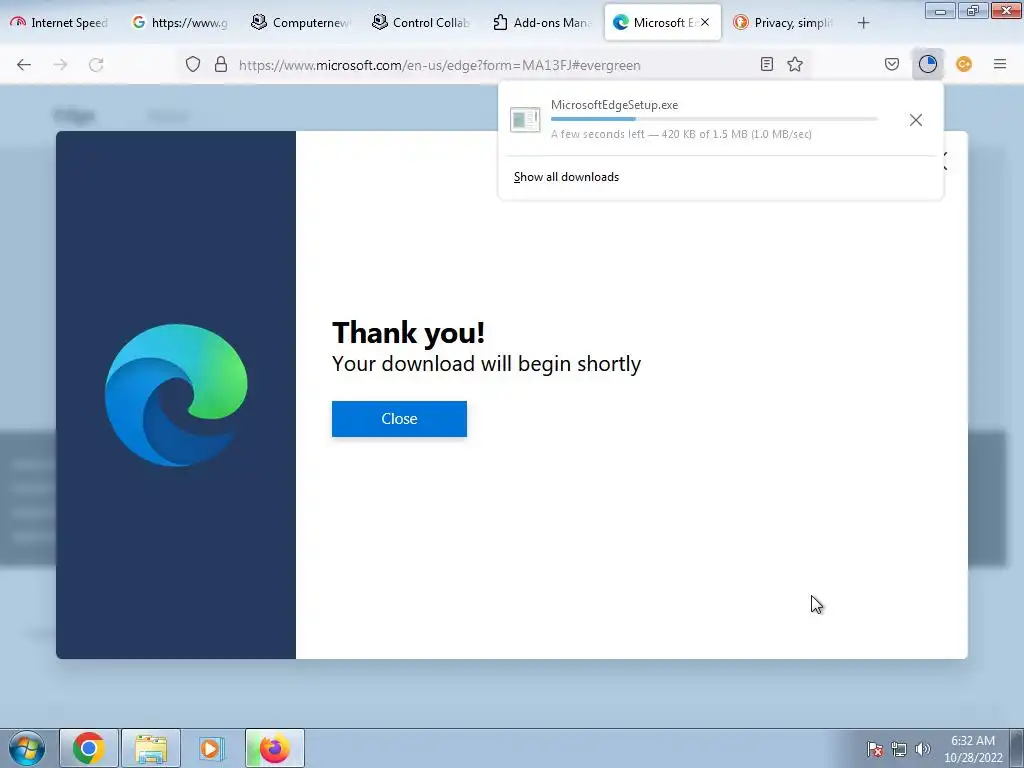Switch to the Add-ons Manager tab

pos(541,23)
